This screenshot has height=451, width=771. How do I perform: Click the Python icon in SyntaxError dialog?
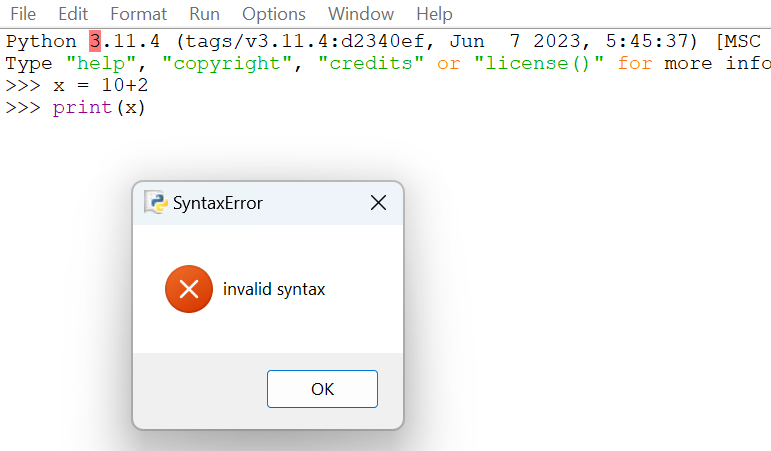tap(155, 203)
